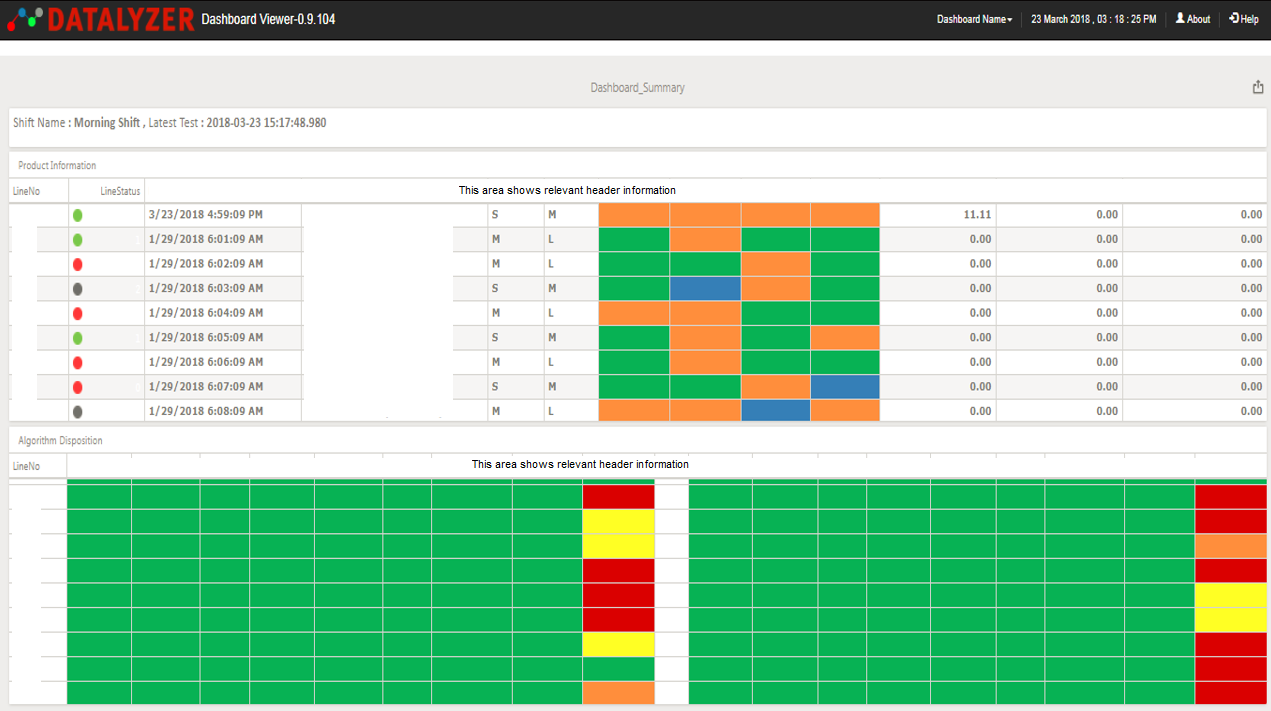Screen dimensions: 1271x711
Task: Click gray status dot for 1/29/2018 6:08:09 AM
Action: 78,411
